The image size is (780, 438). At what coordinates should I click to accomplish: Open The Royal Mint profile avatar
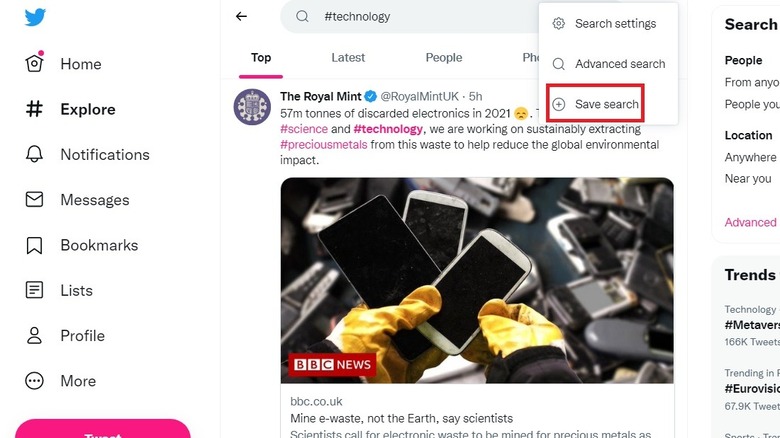(252, 106)
